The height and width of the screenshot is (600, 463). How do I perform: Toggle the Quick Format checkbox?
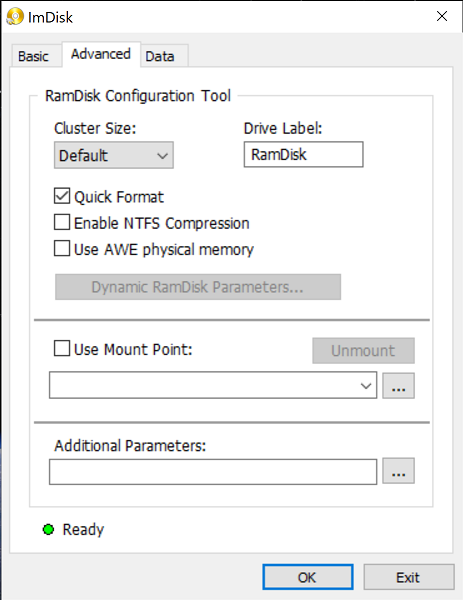62,196
